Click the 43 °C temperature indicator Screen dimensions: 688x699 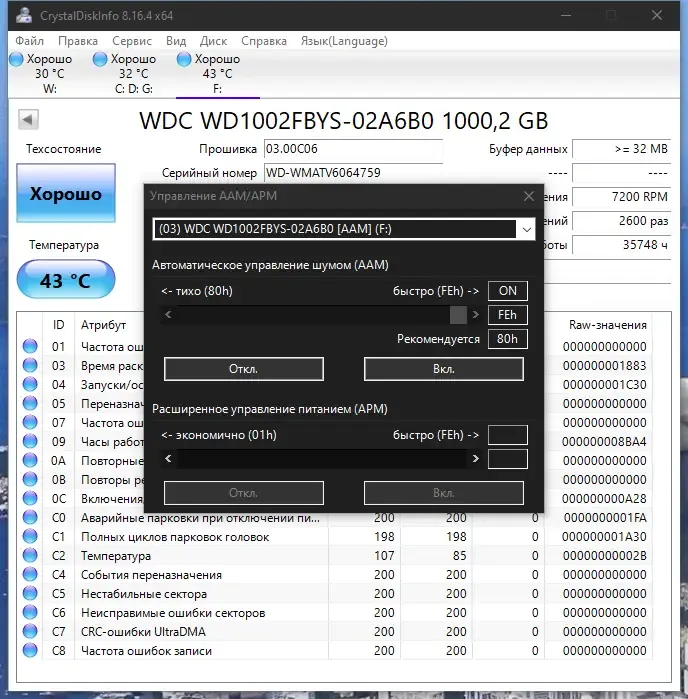point(66,280)
